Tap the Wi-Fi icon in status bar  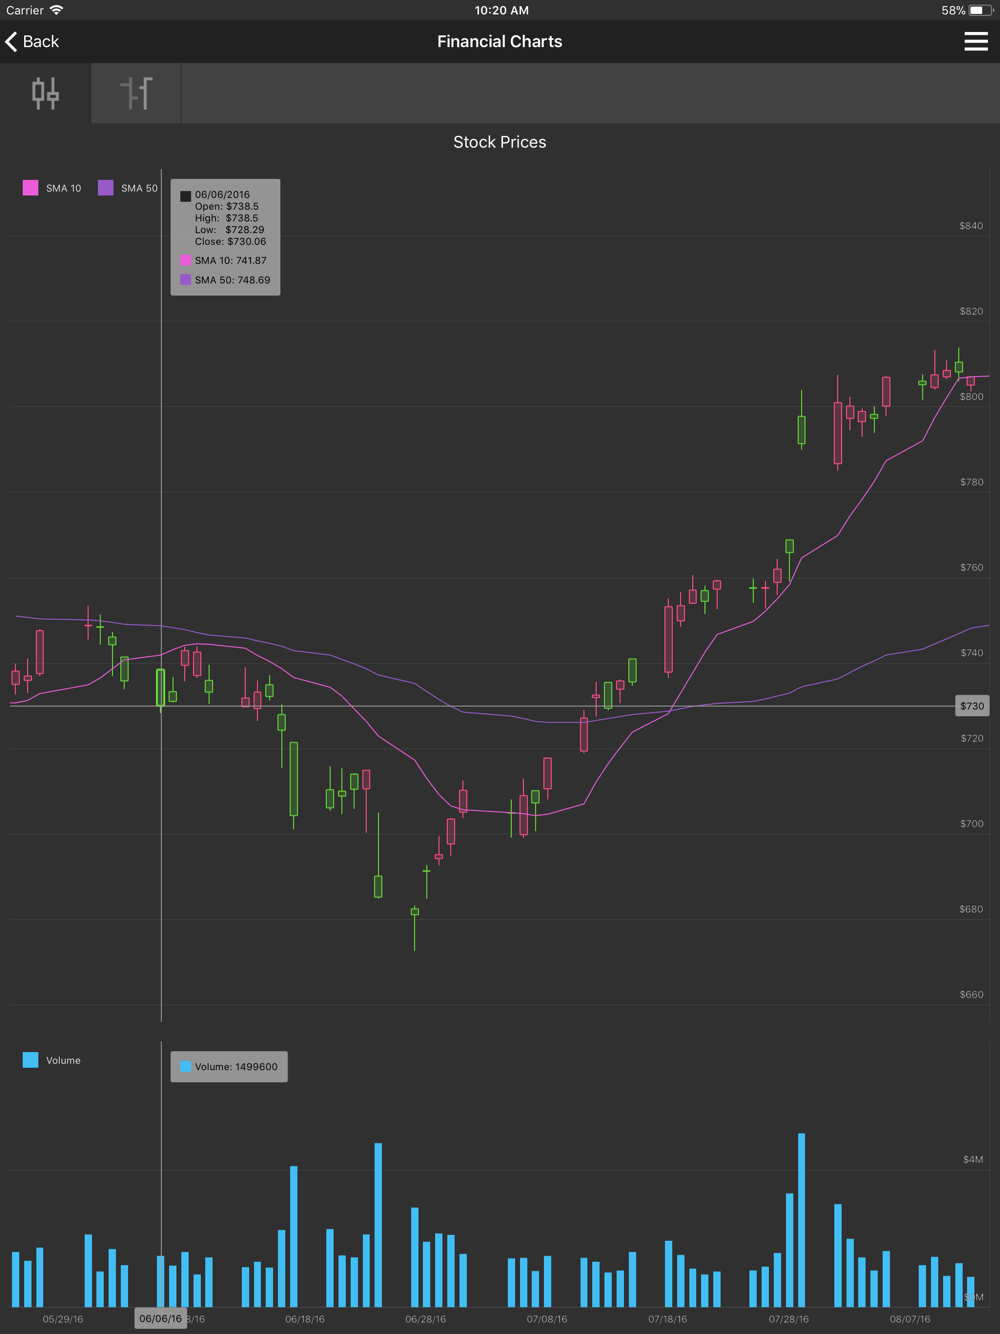pyautogui.click(x=57, y=10)
